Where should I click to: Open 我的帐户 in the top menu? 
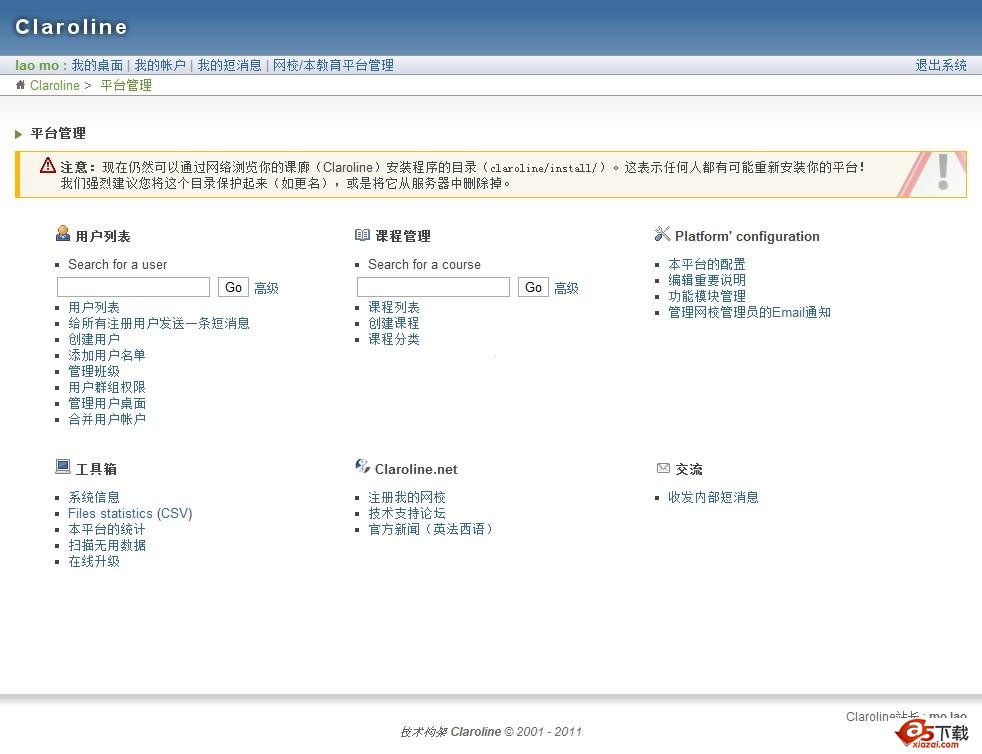(x=160, y=65)
